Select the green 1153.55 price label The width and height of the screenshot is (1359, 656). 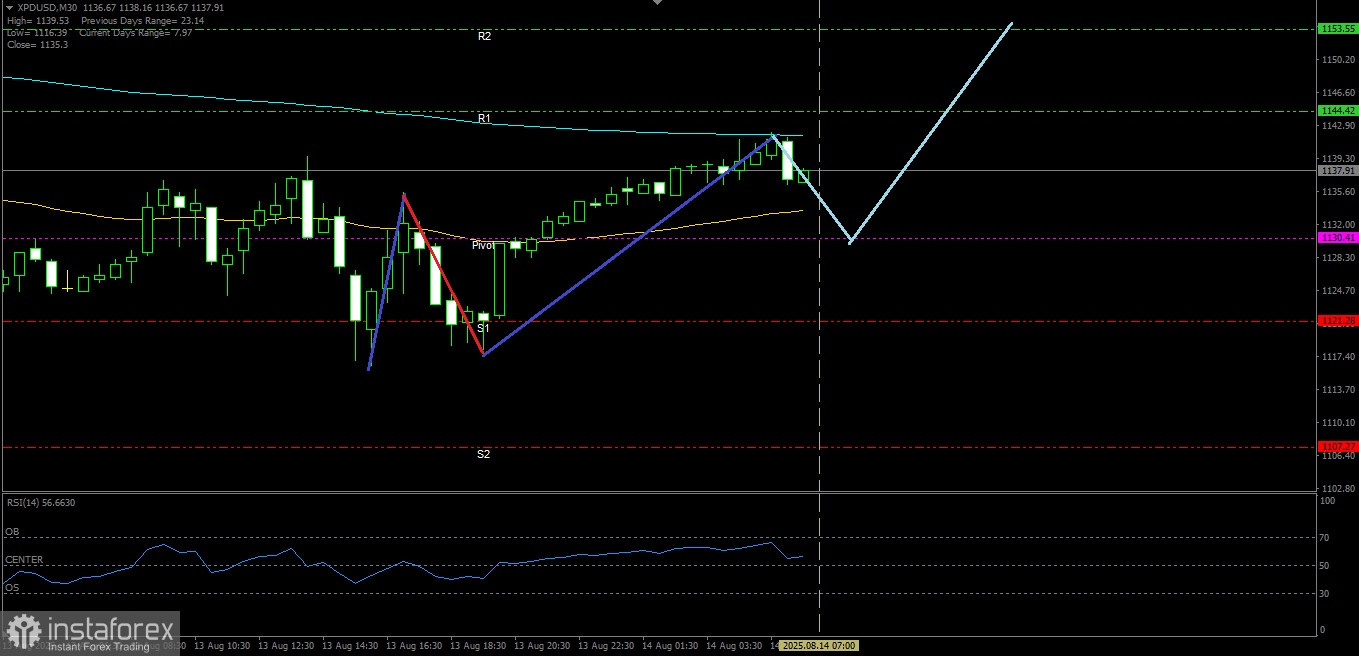click(1337, 29)
